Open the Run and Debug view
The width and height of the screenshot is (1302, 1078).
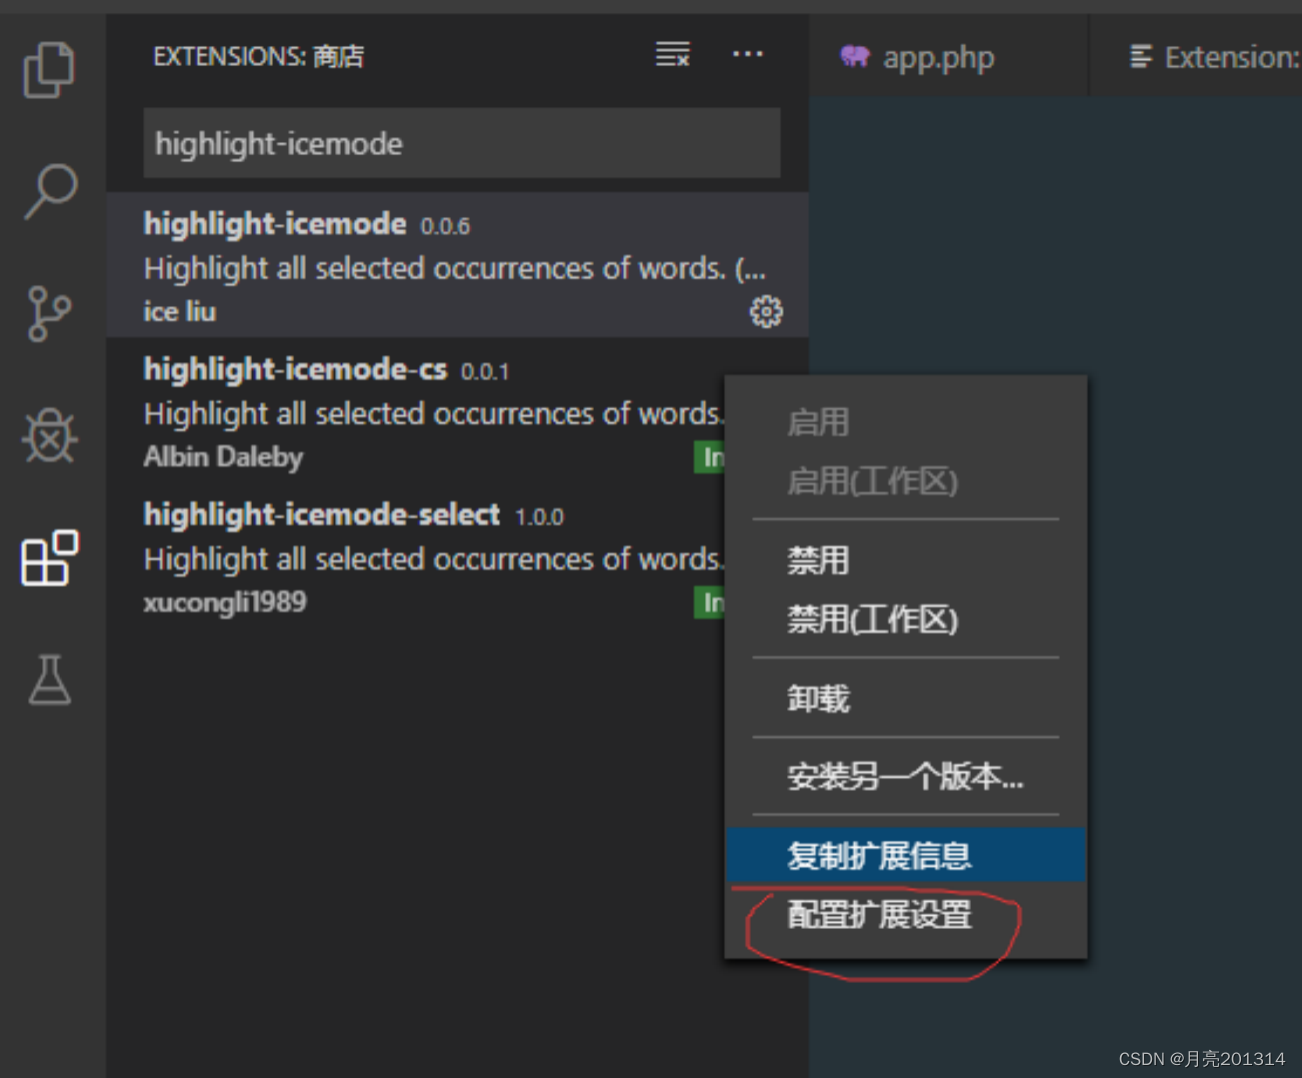point(49,436)
